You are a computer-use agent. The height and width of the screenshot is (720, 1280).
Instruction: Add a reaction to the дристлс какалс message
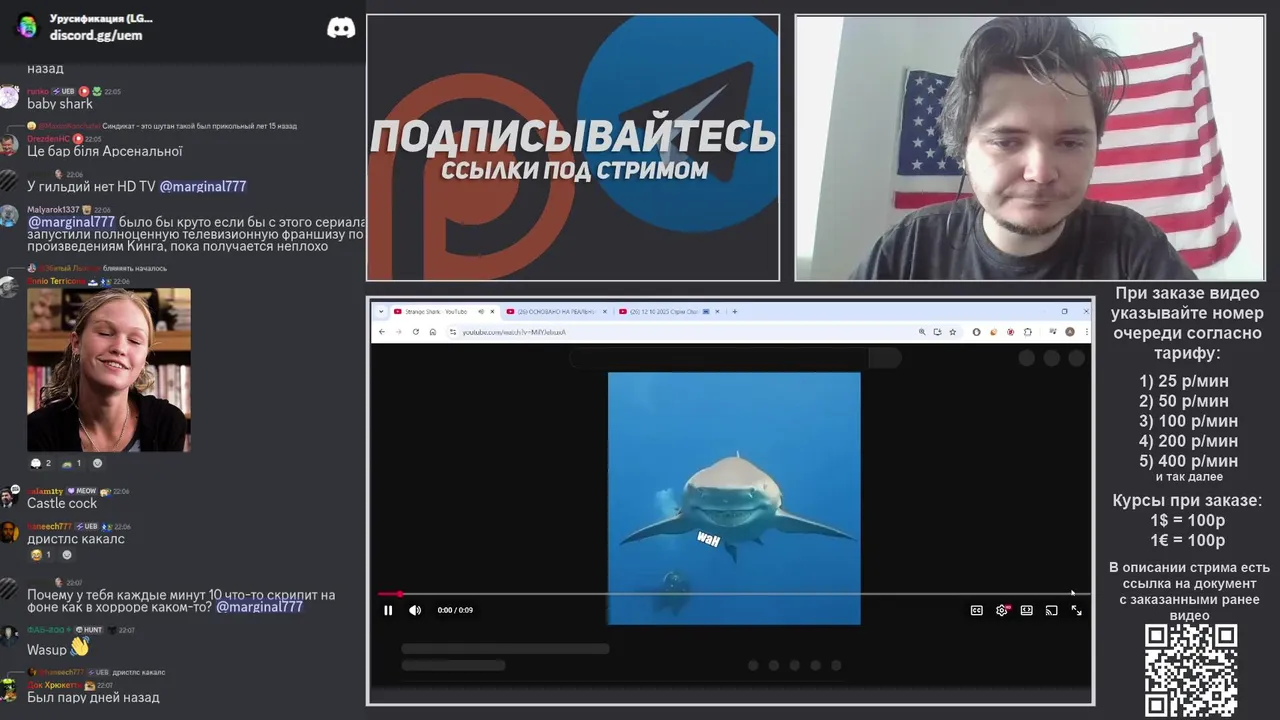67,555
